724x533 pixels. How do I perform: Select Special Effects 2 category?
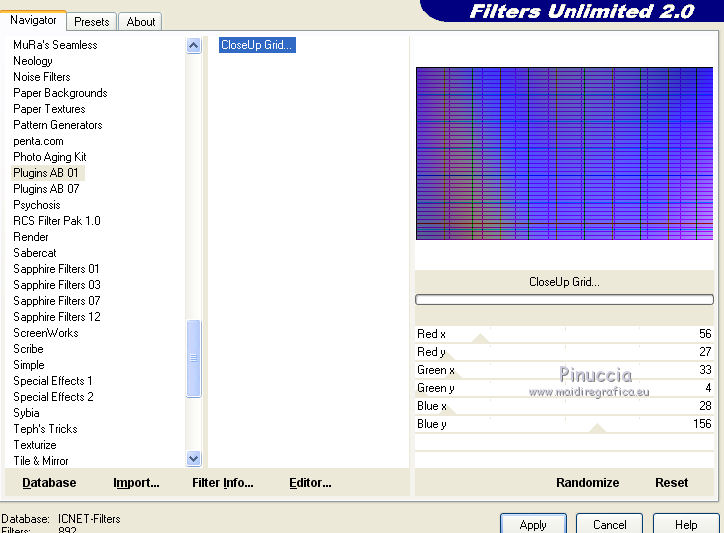[x=53, y=397]
